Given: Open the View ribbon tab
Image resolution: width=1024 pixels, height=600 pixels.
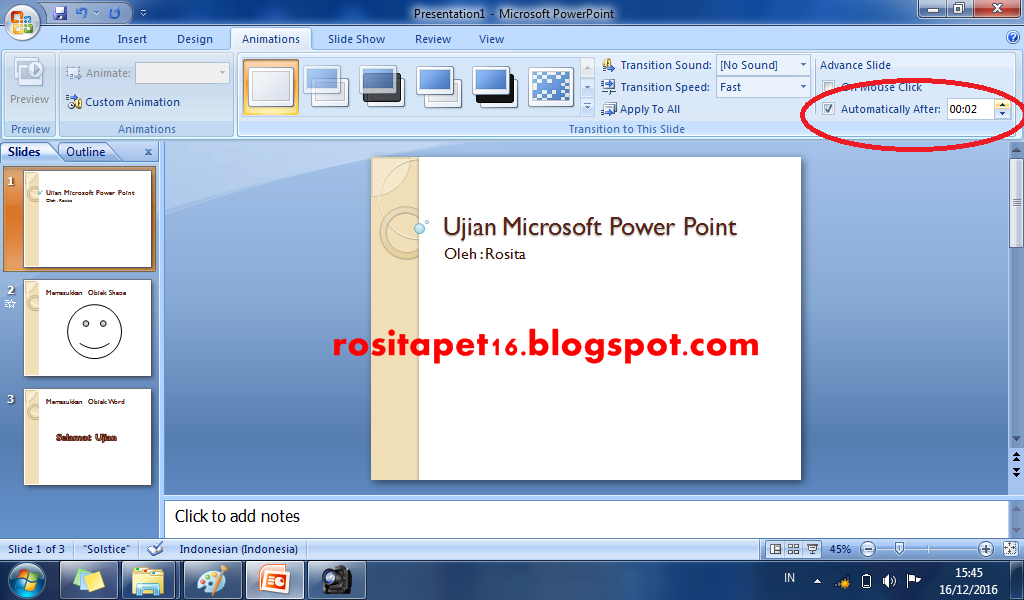Looking at the screenshot, I should coord(491,39).
